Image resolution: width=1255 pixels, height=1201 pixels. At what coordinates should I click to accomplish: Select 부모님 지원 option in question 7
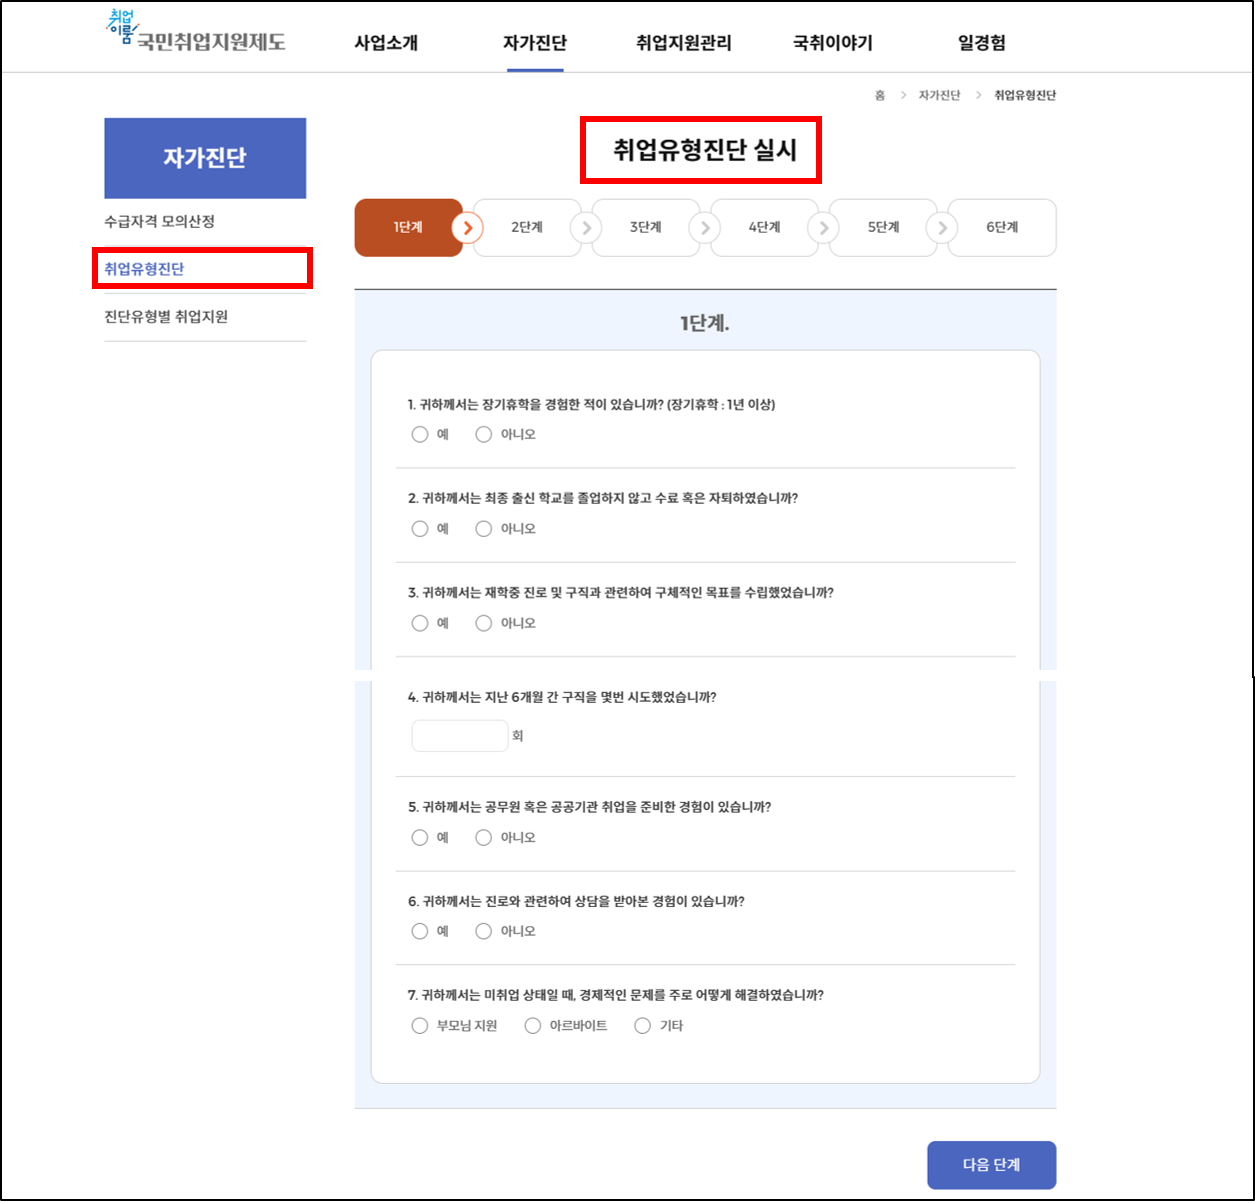[x=420, y=1024]
